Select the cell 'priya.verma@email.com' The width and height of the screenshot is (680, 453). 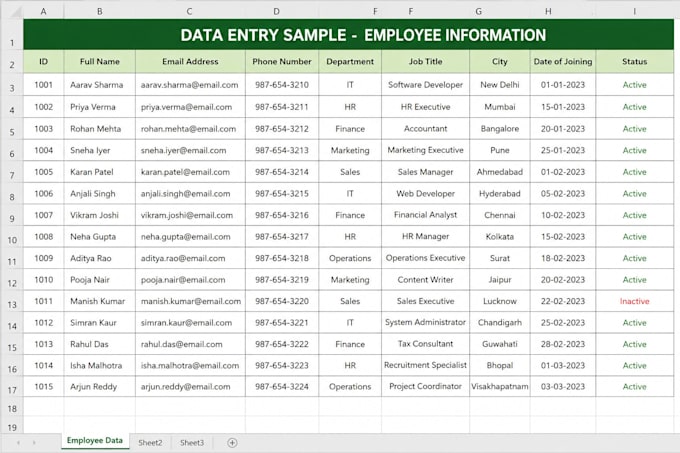click(190, 107)
